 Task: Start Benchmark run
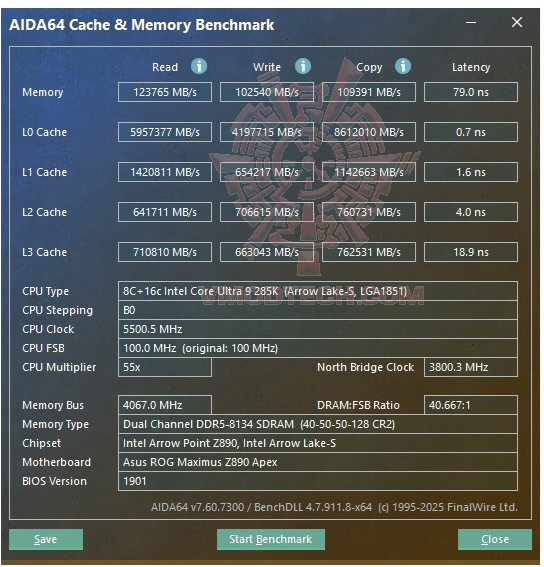click(x=271, y=539)
